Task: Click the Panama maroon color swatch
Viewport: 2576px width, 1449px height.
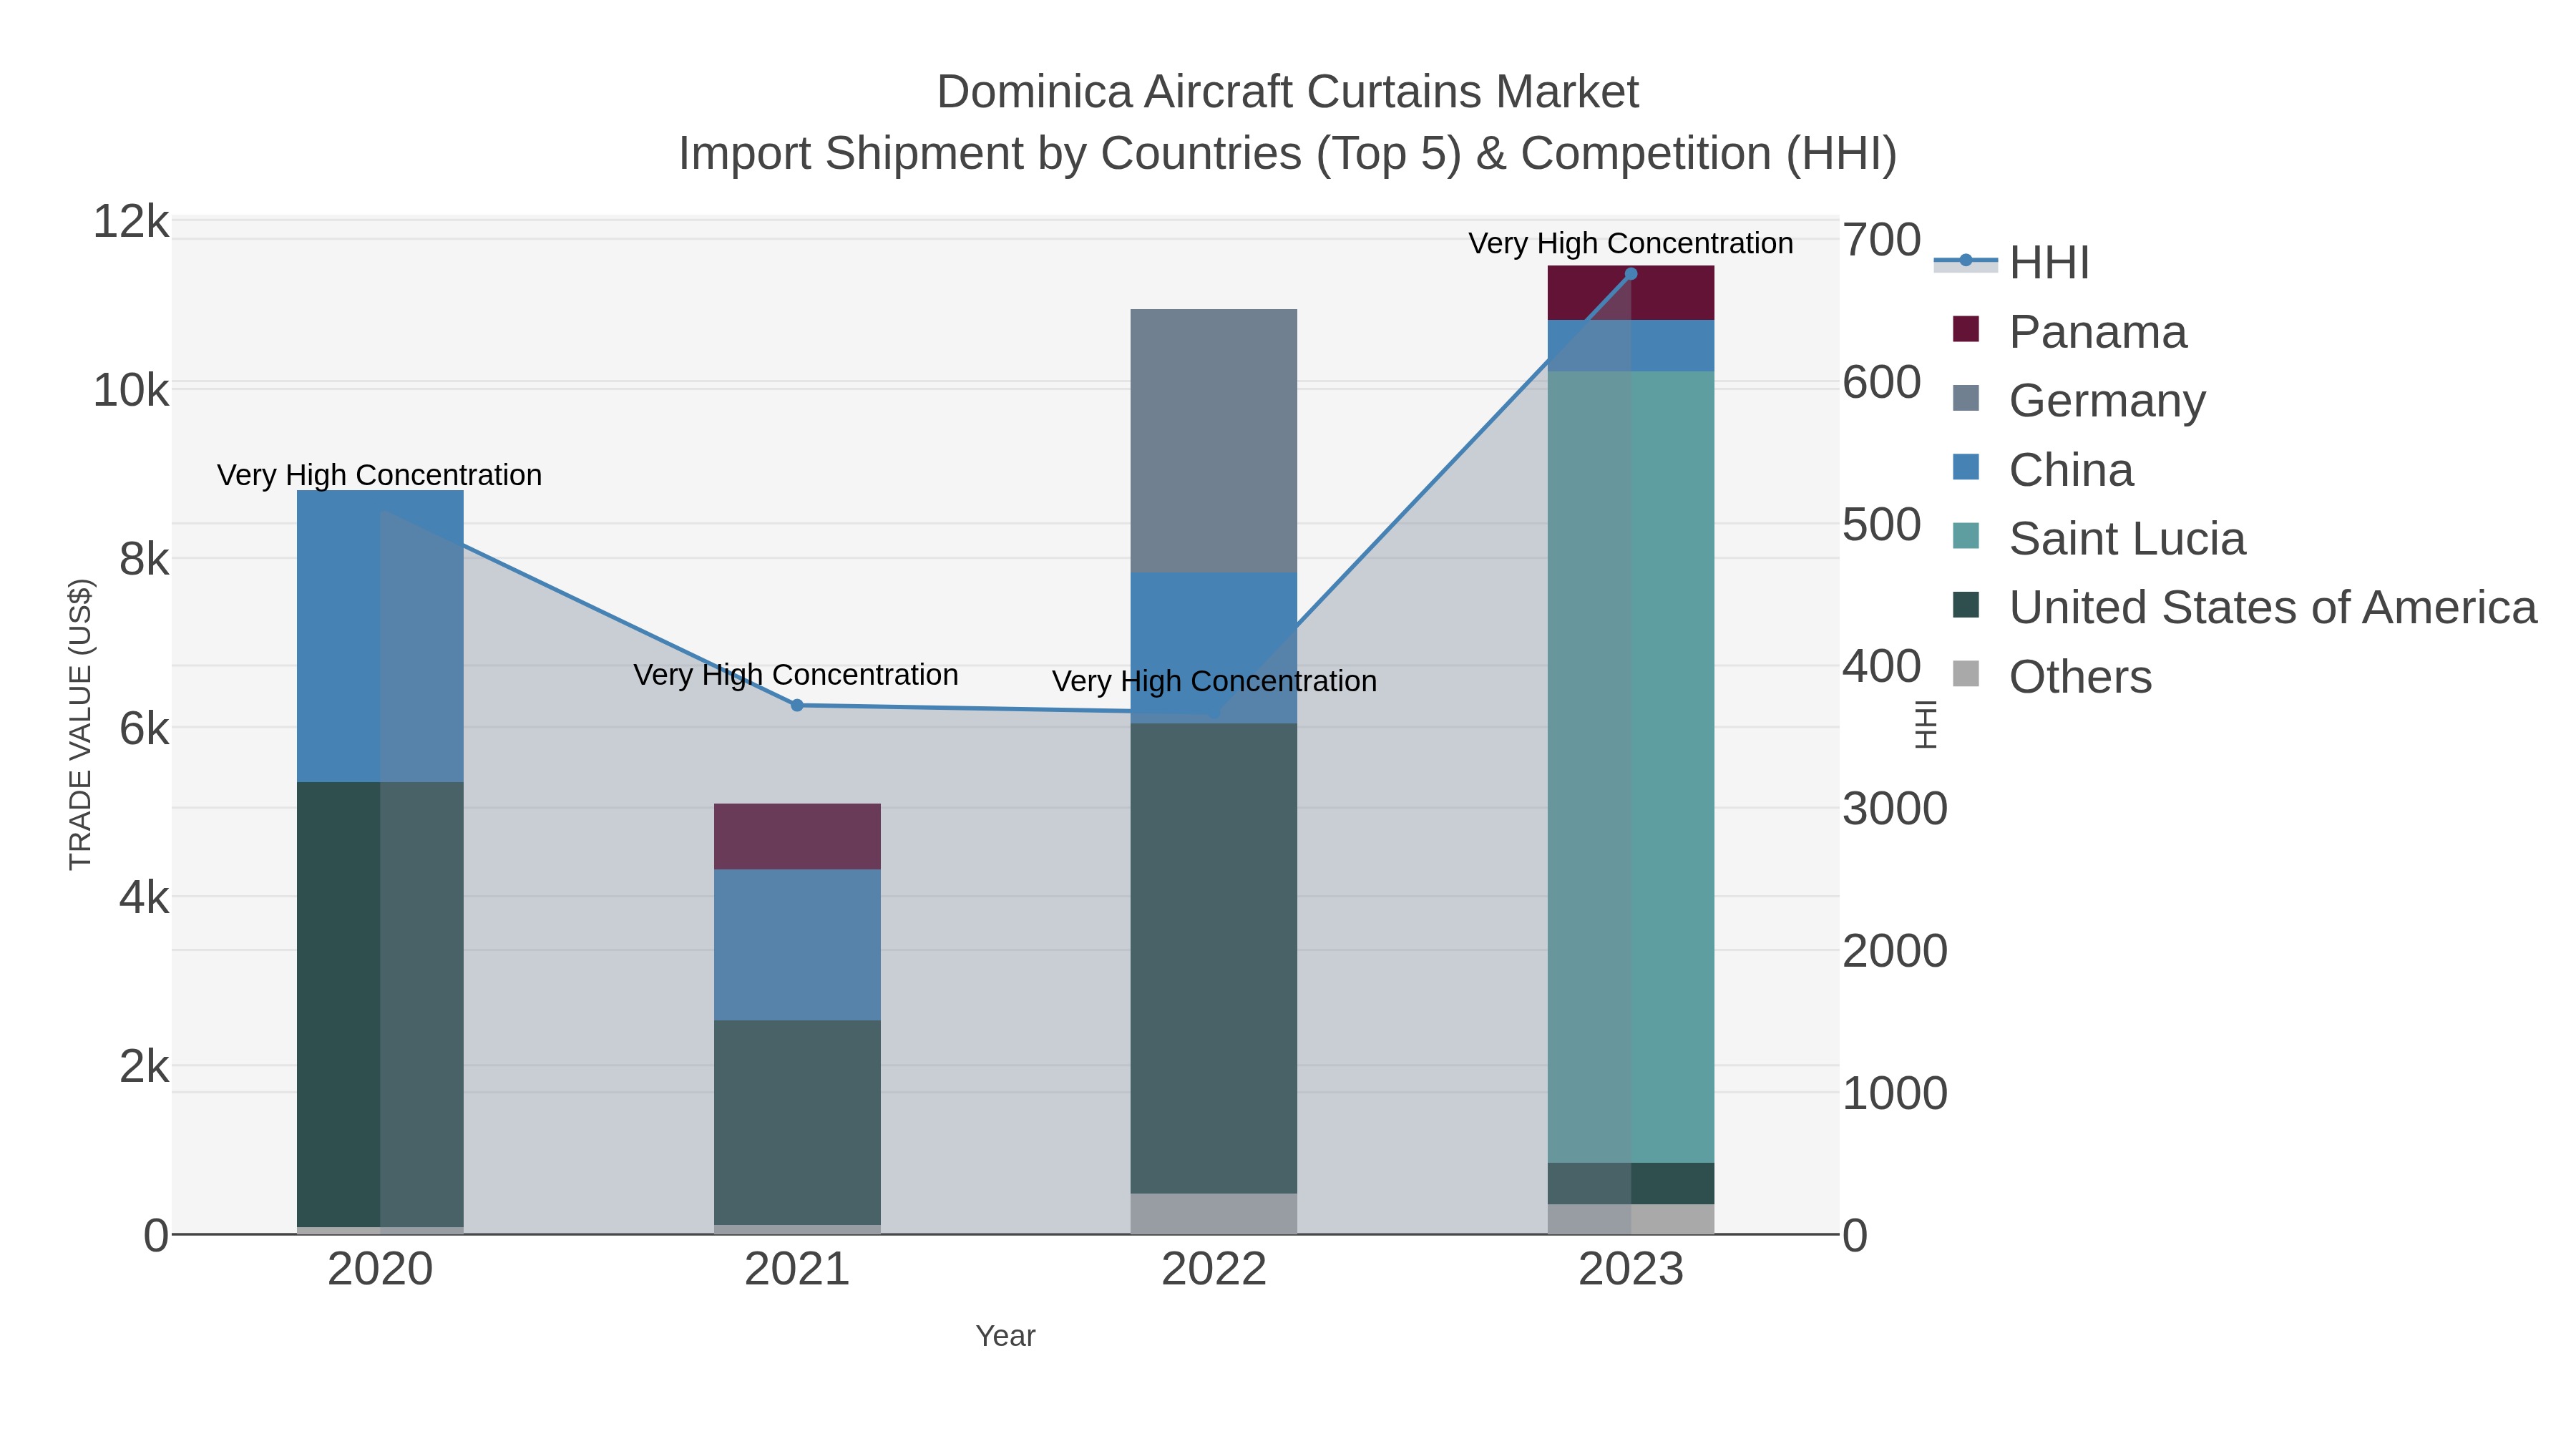Action: (x=1966, y=329)
